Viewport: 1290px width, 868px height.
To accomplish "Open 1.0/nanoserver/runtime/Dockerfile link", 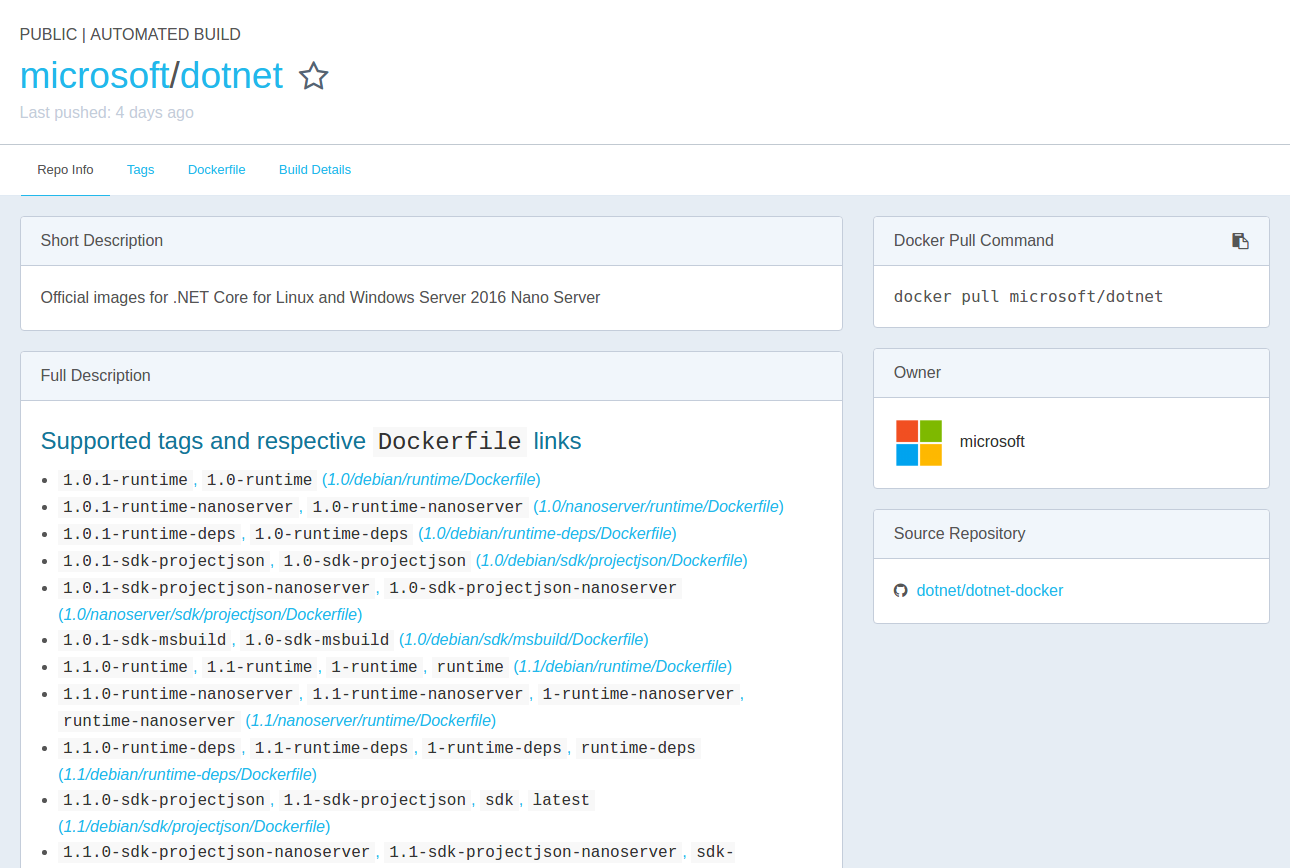I will point(658,506).
